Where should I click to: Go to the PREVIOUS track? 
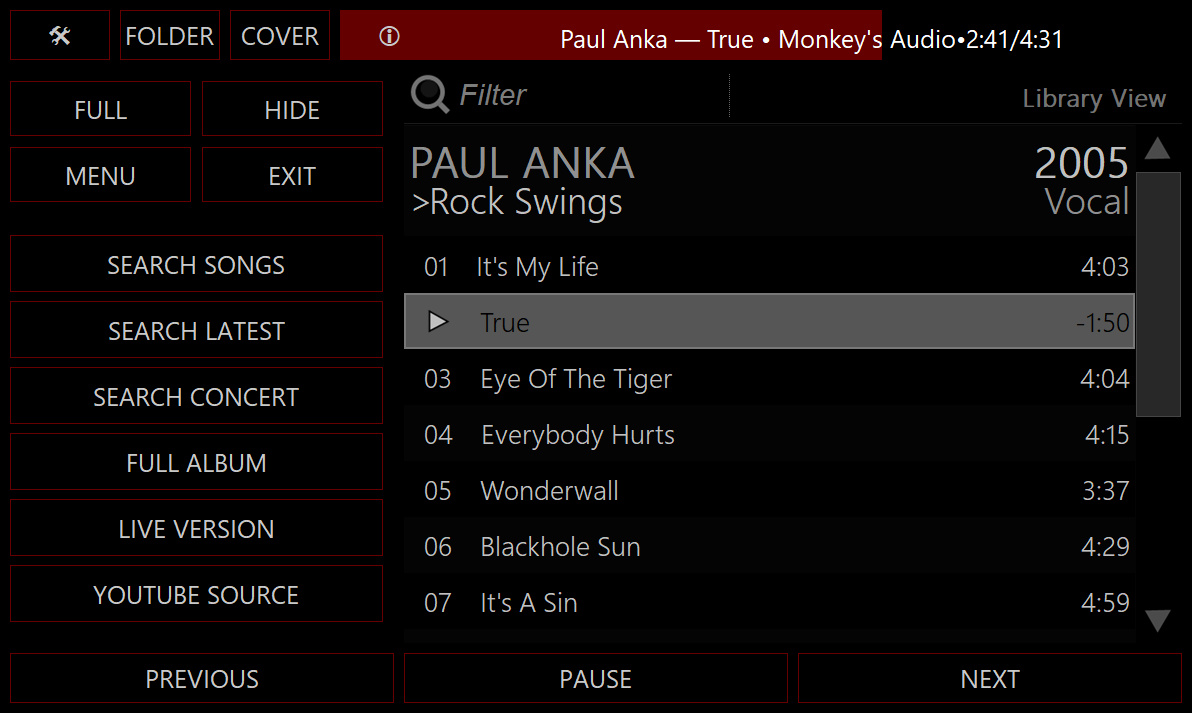[202, 679]
